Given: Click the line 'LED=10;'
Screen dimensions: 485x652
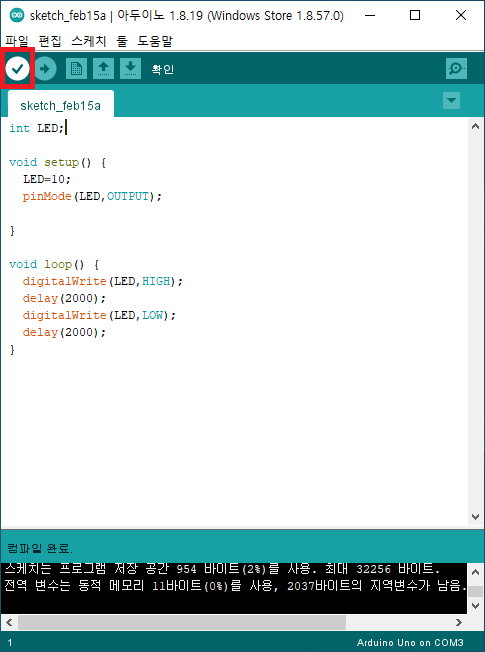Looking at the screenshot, I should click(x=47, y=179).
